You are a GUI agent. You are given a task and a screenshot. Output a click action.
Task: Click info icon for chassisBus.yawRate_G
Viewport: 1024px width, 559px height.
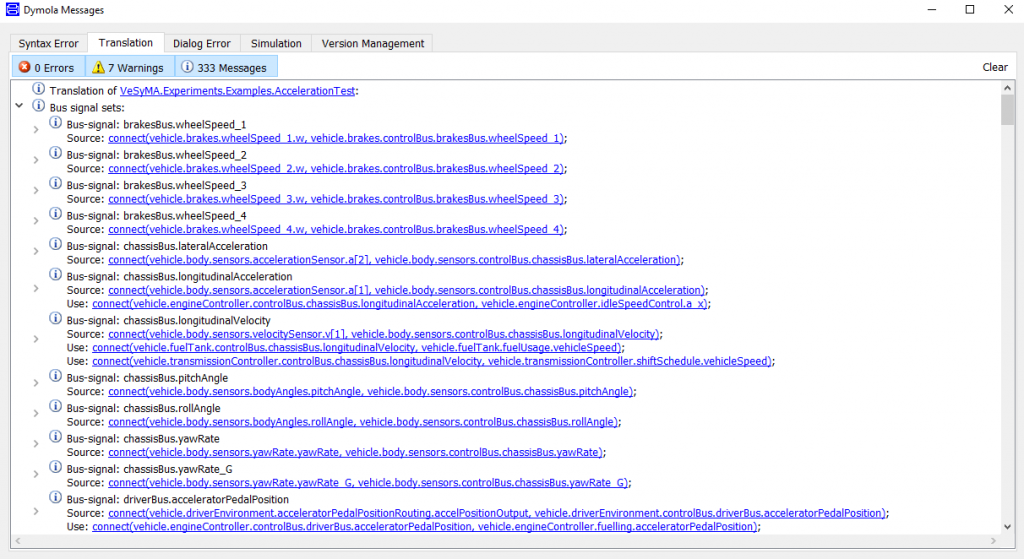pos(56,468)
